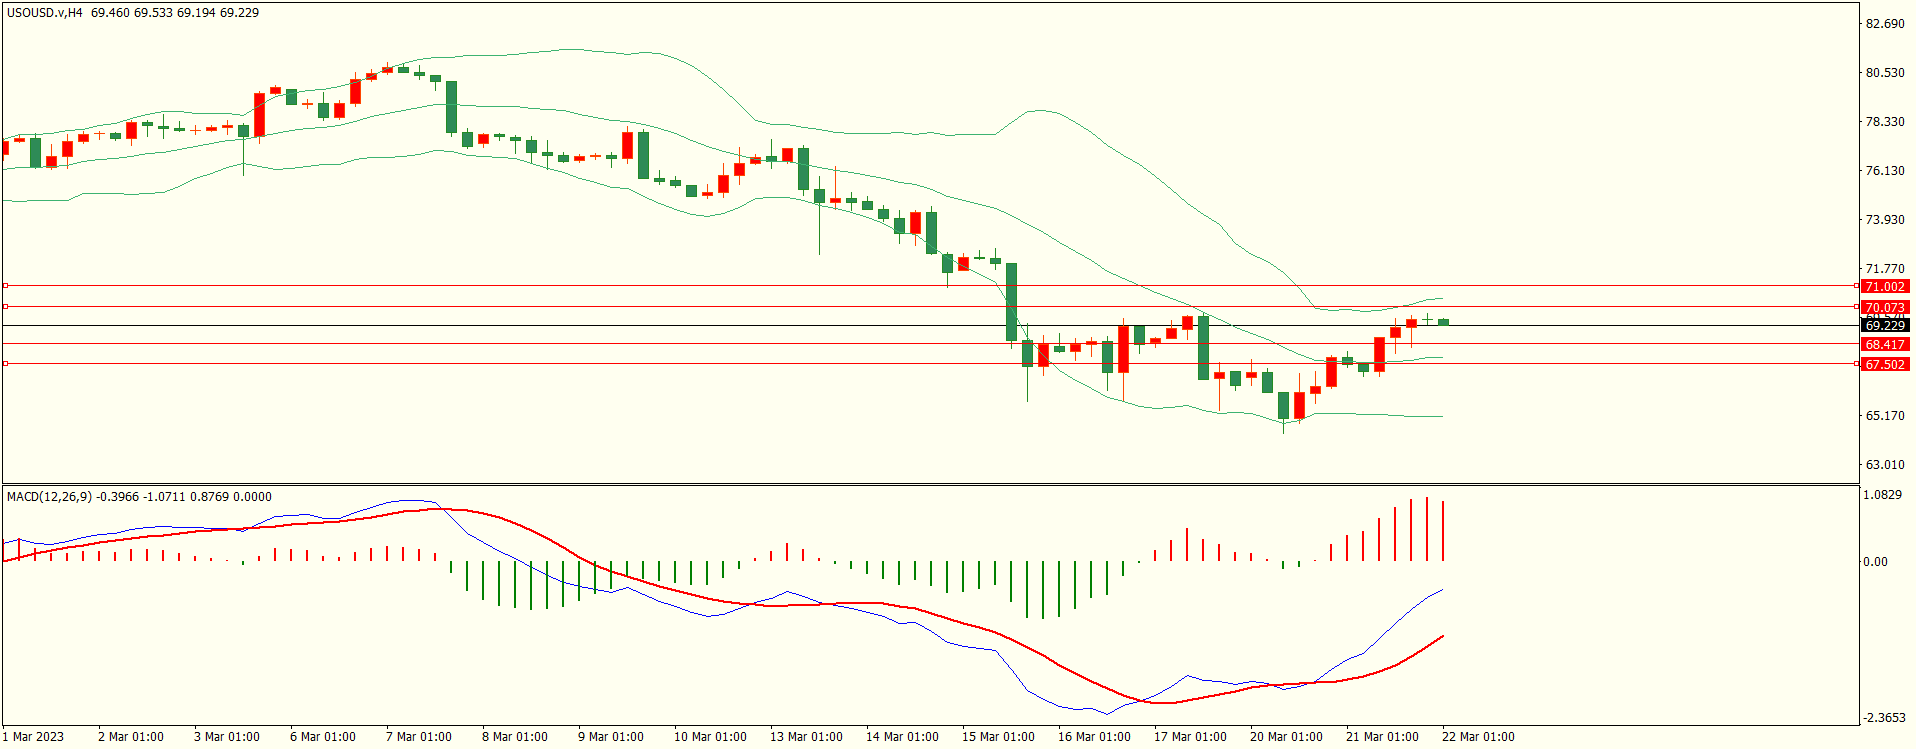Click the 71.002 price level tag
The height and width of the screenshot is (749, 1916).
pos(1885,286)
